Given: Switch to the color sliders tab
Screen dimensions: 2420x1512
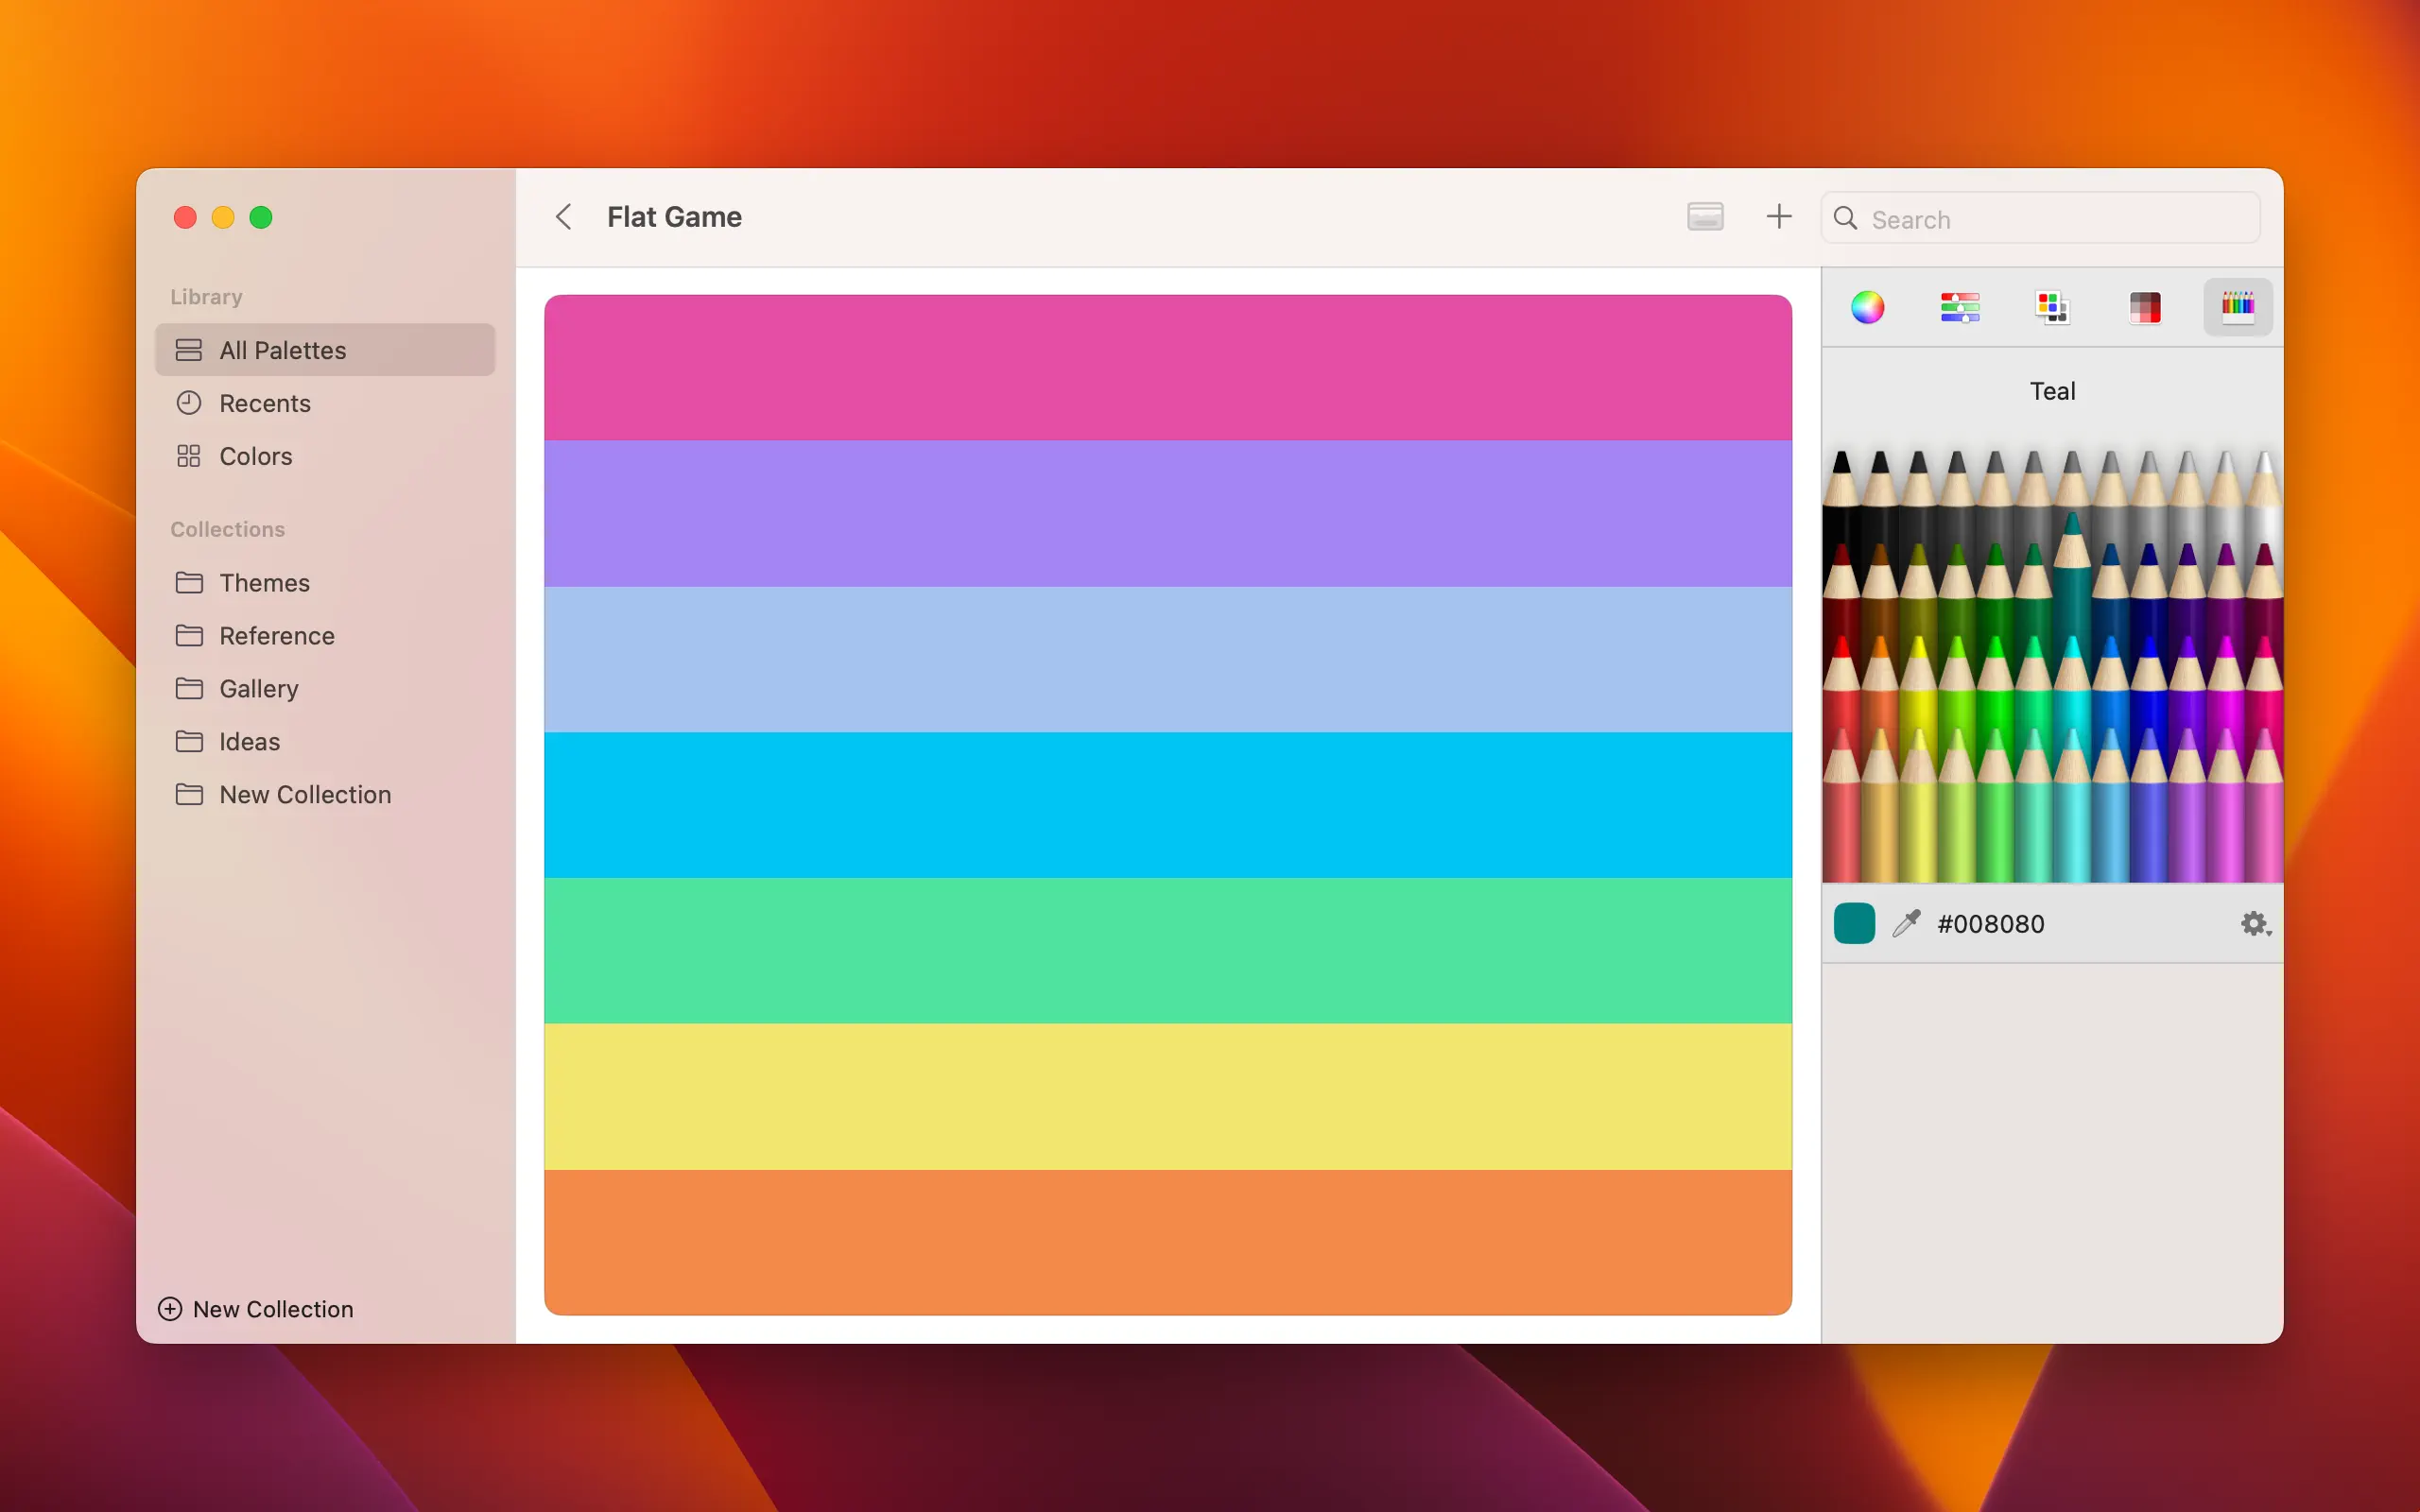Looking at the screenshot, I should 1959,307.
